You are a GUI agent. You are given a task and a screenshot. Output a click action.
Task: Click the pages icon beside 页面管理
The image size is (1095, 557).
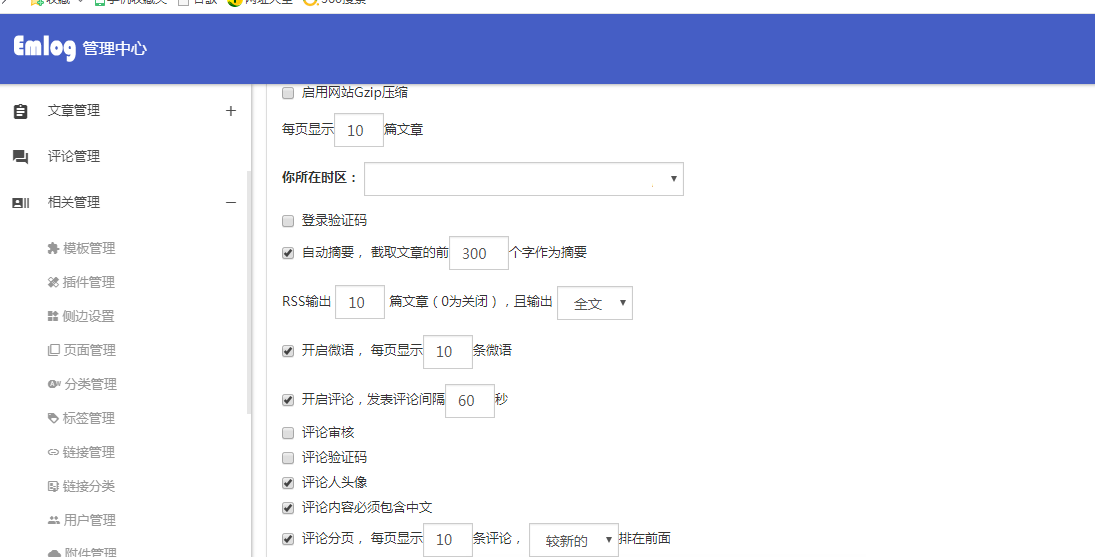click(x=53, y=350)
